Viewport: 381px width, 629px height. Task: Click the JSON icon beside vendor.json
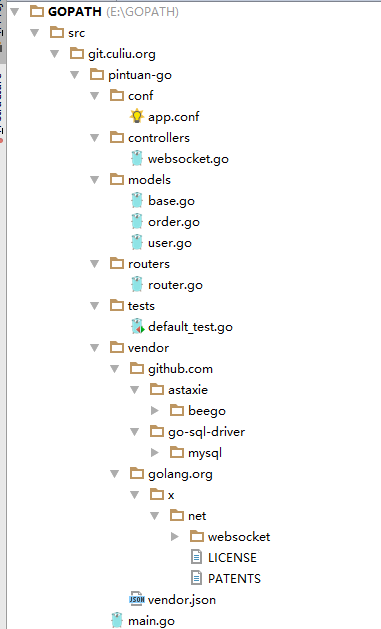pos(136,599)
